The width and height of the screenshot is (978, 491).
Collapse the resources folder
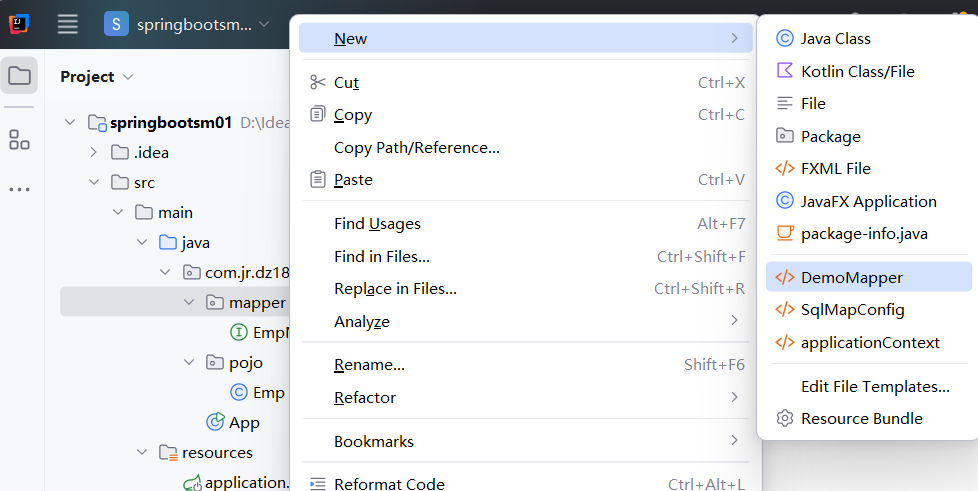pyautogui.click(x=142, y=452)
